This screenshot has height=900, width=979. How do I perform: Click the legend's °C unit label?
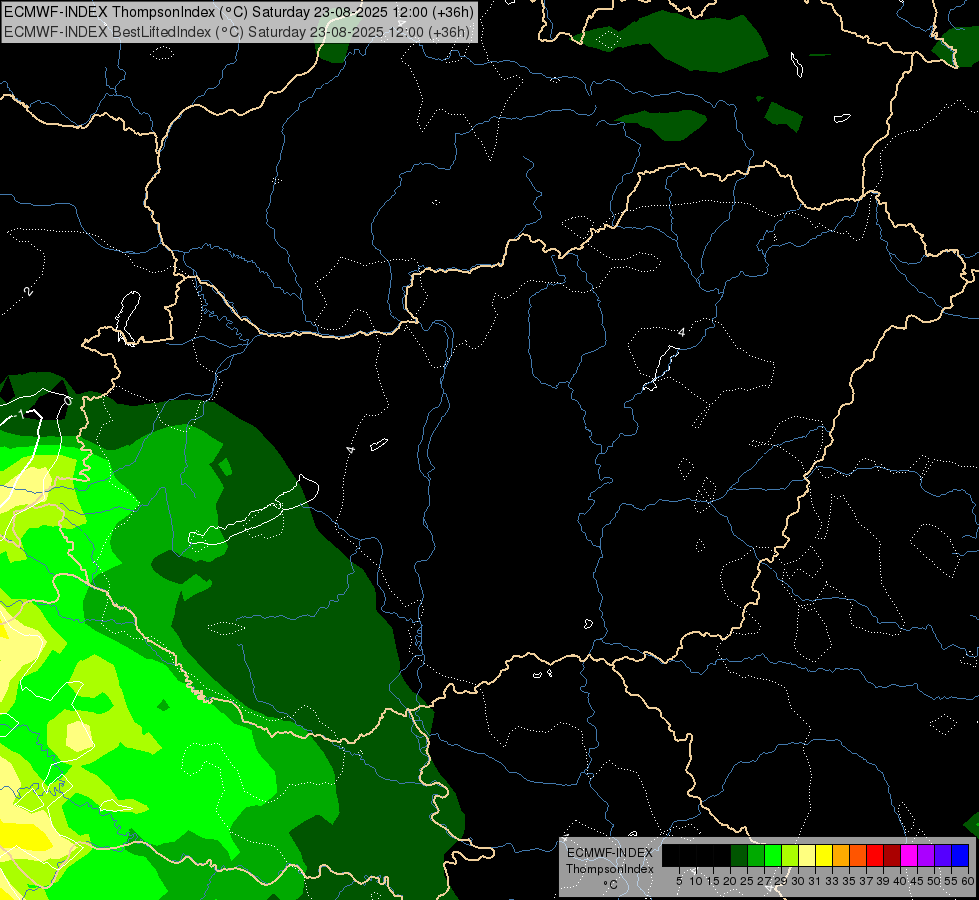611,884
